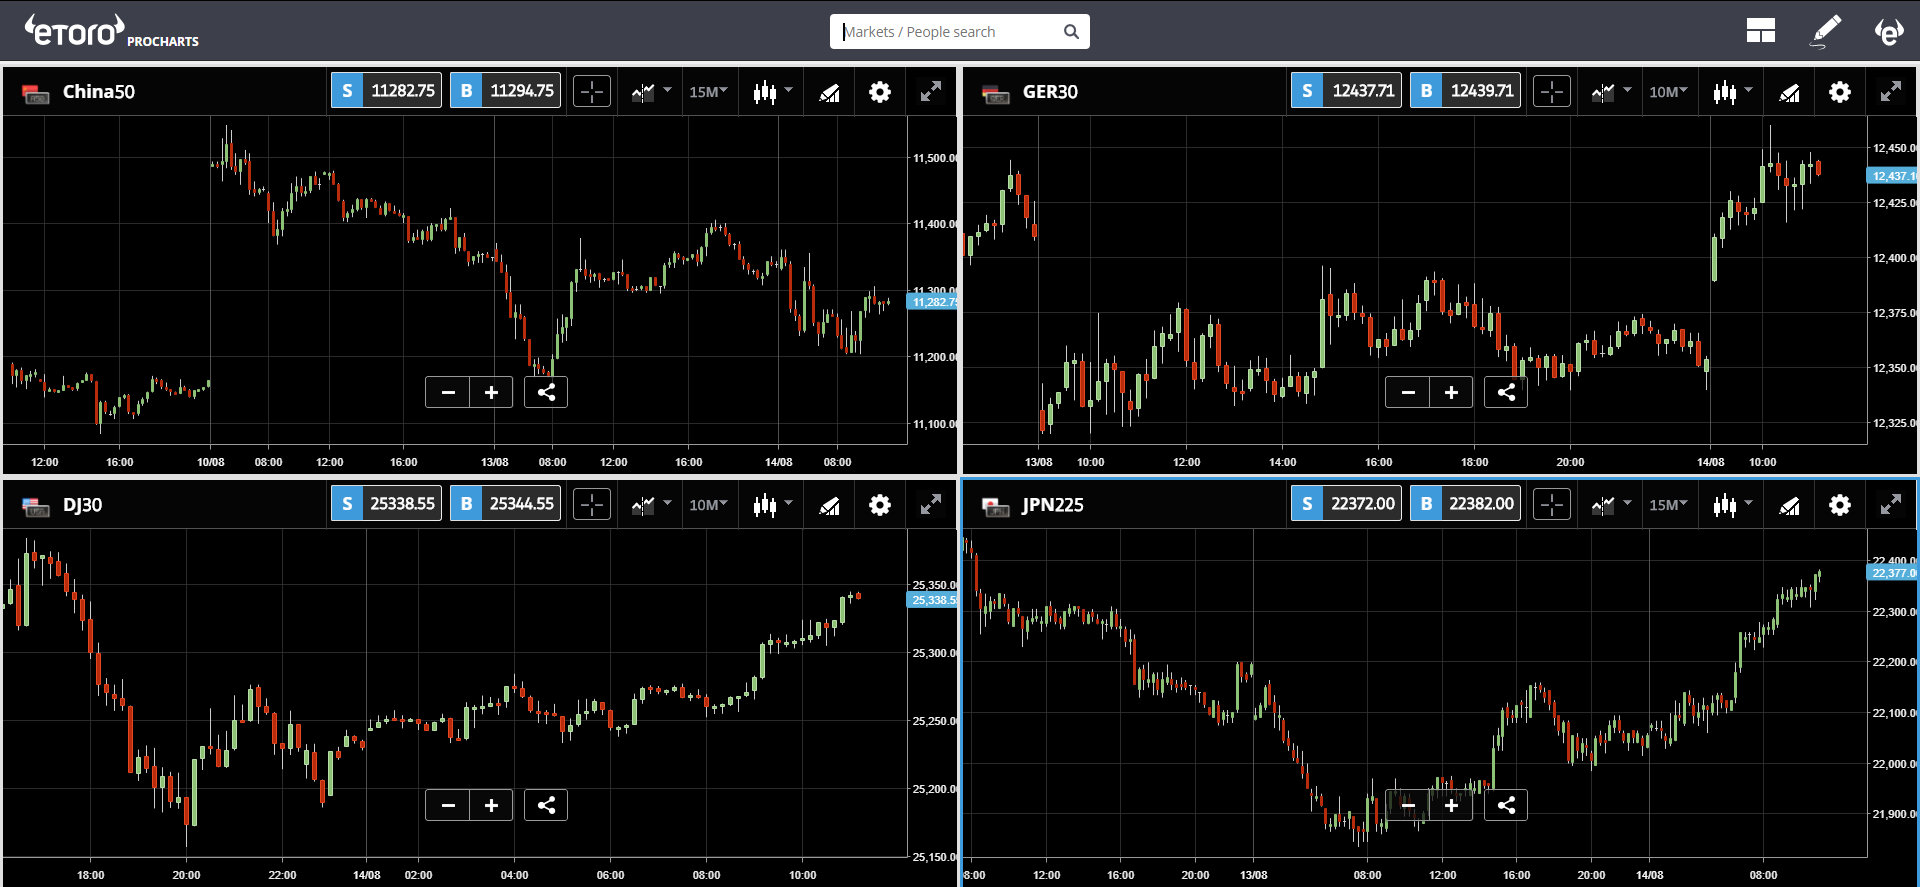The image size is (1920, 887).
Task: Share the GER30 chart
Action: click(x=1506, y=392)
